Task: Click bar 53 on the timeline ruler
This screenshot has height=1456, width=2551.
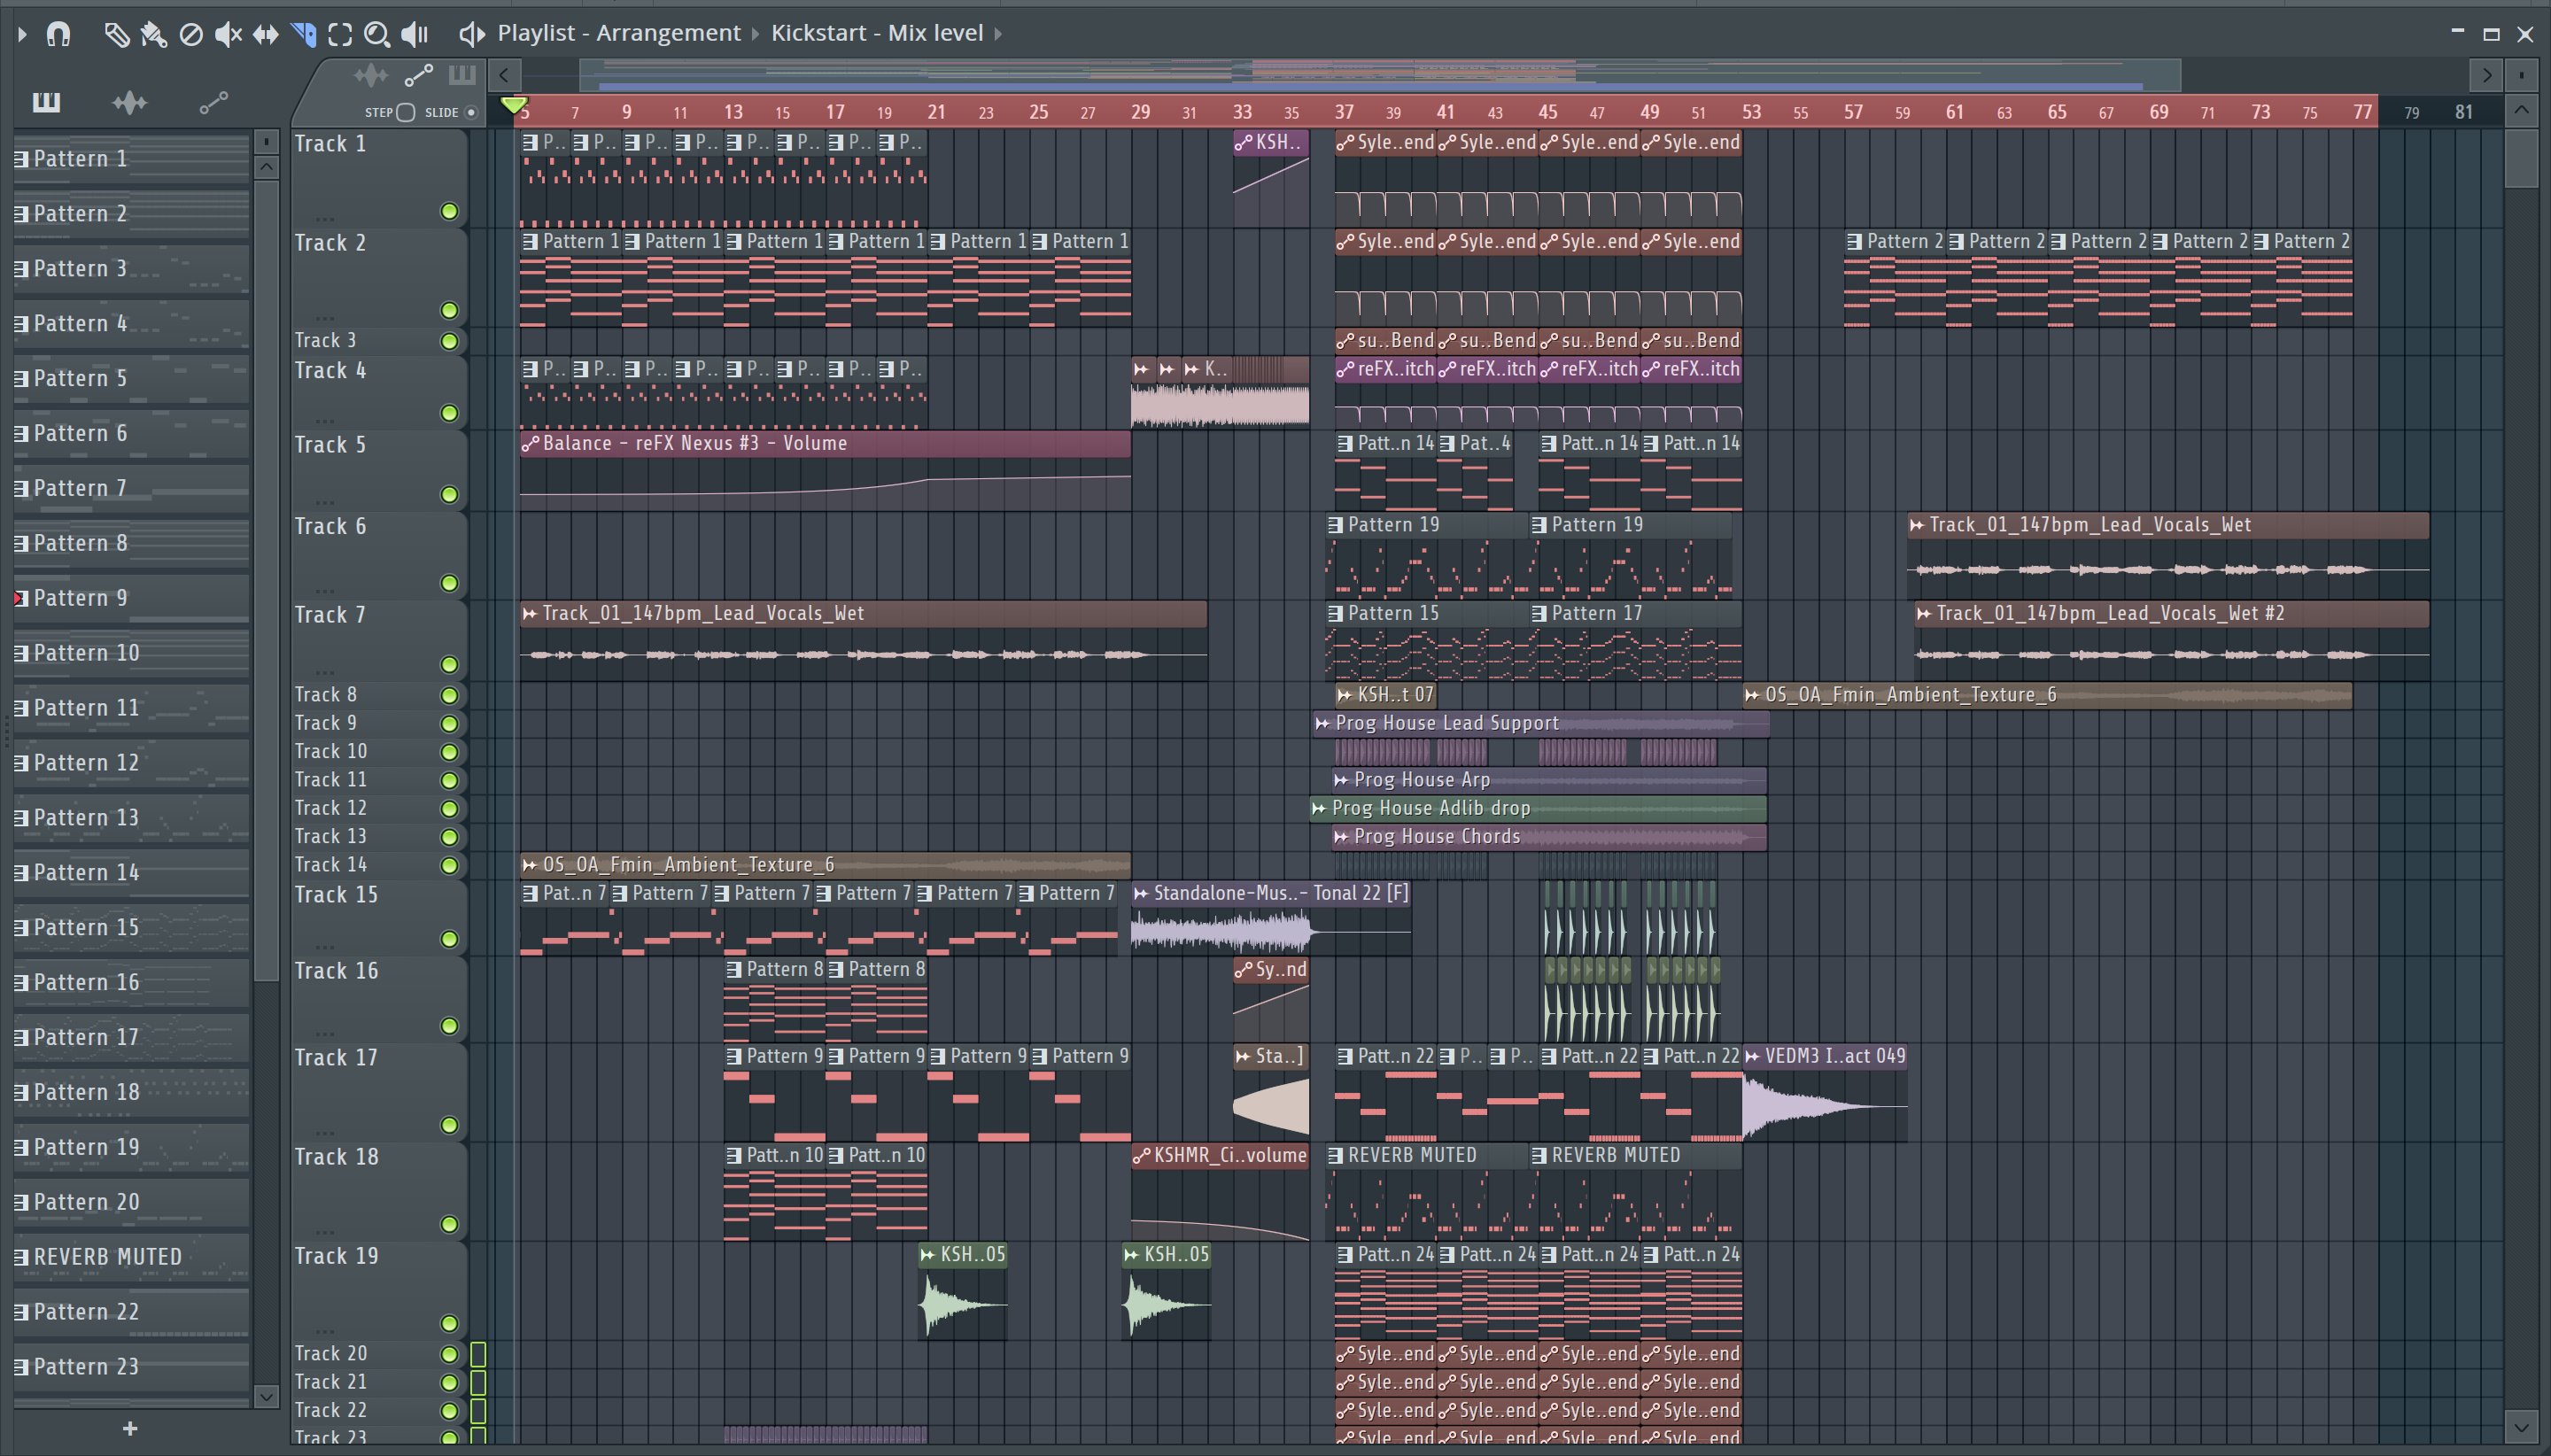Action: tap(1751, 112)
